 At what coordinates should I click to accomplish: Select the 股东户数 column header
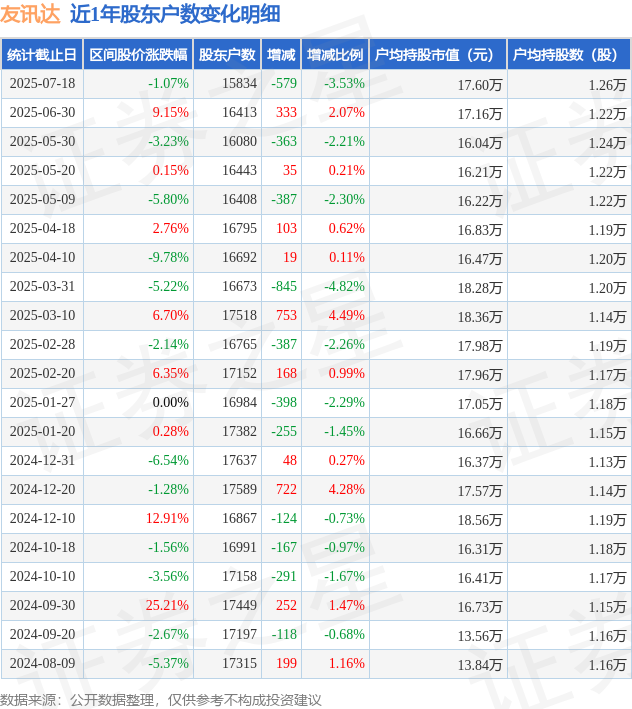point(227,55)
